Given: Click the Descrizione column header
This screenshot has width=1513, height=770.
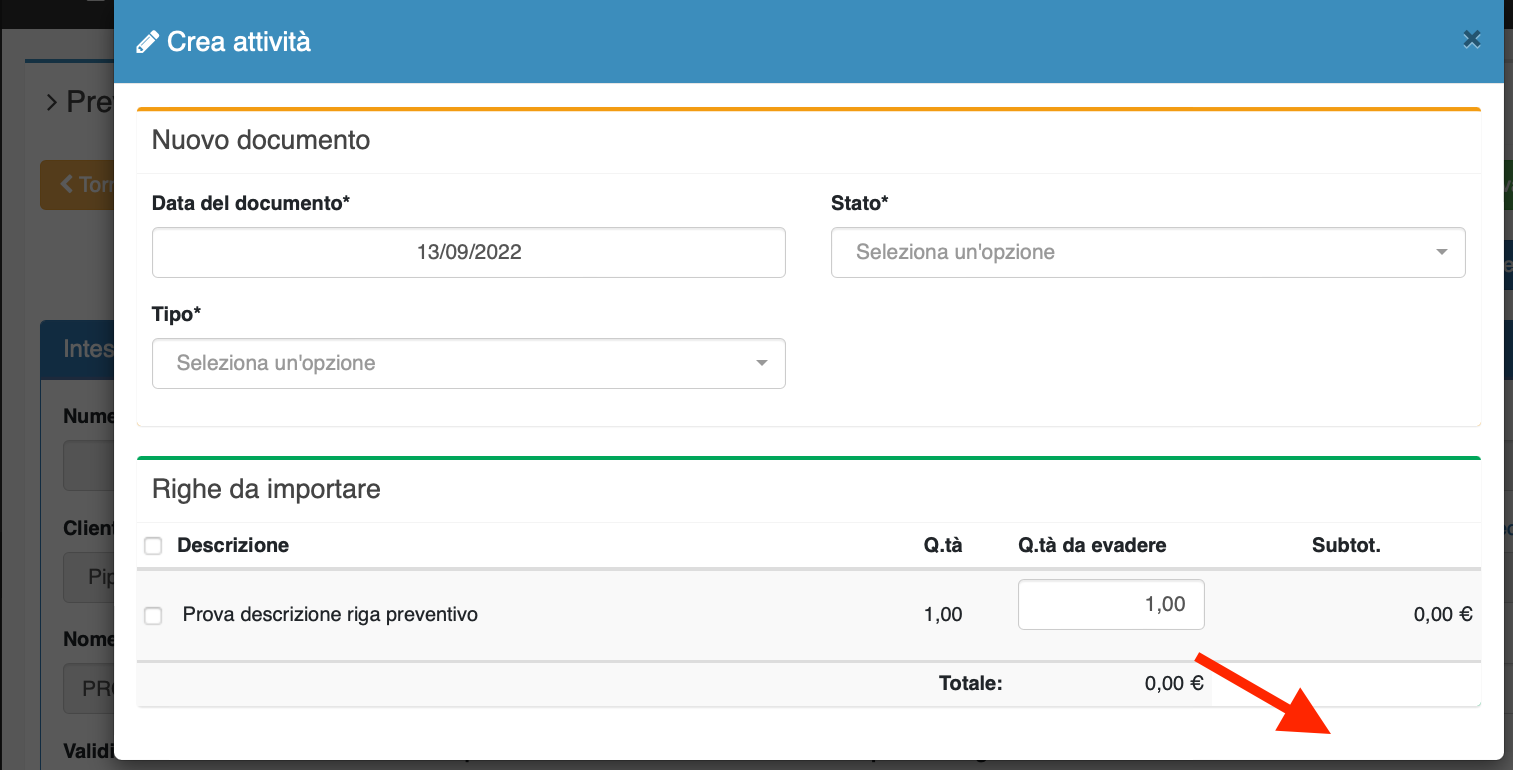Looking at the screenshot, I should pos(232,545).
